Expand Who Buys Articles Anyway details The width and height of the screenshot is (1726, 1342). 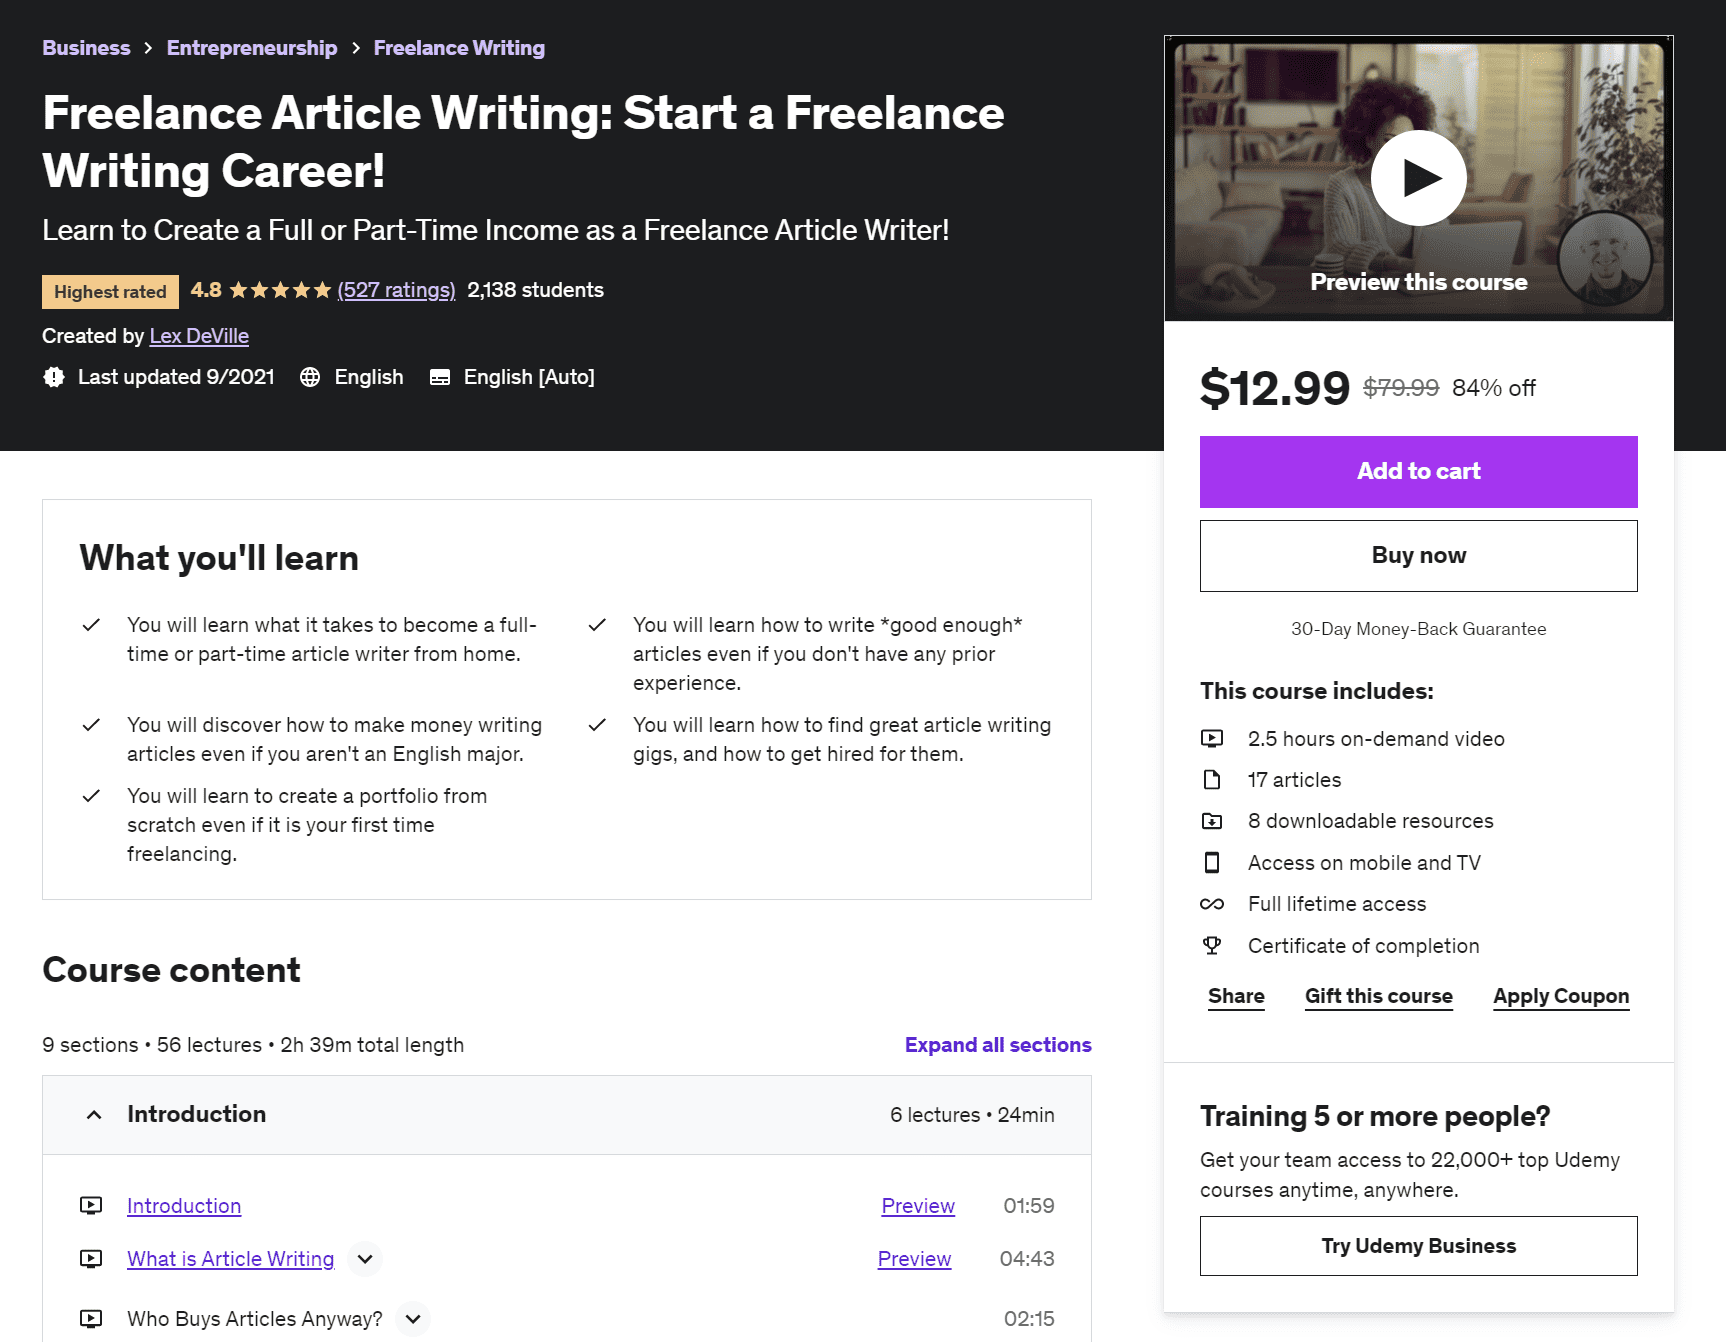coord(412,1318)
